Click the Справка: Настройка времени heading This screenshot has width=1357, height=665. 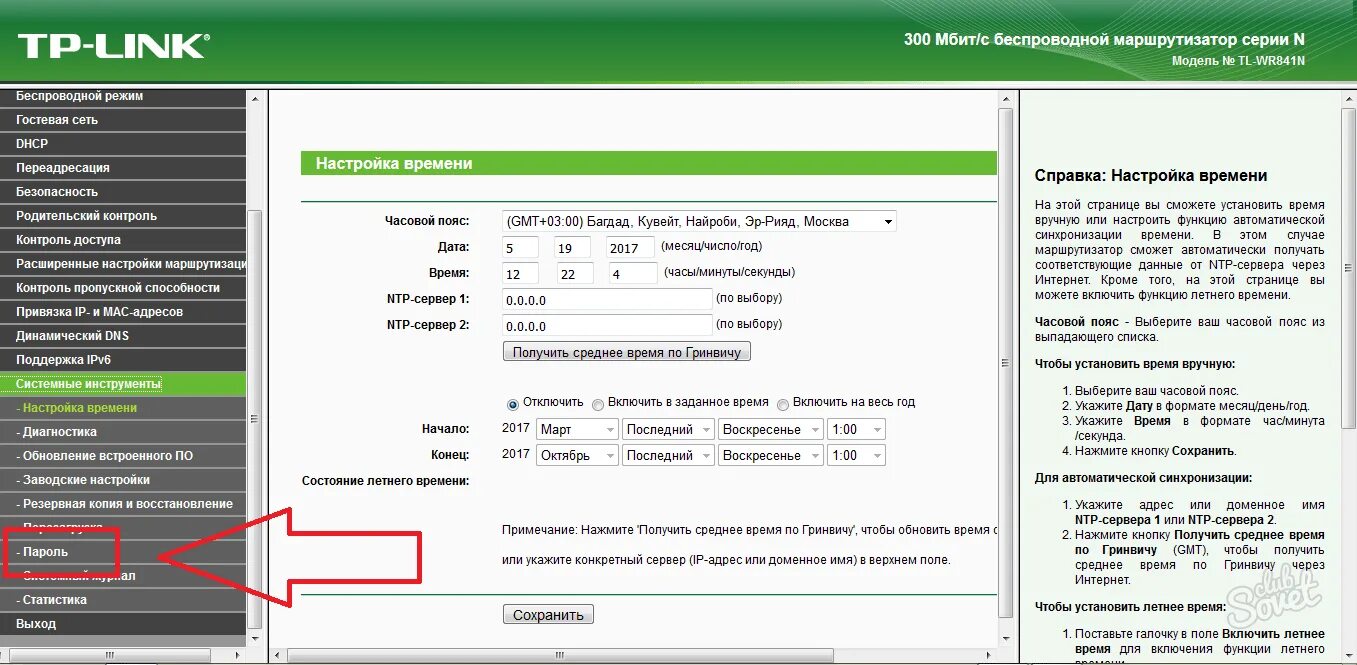[x=1151, y=175]
